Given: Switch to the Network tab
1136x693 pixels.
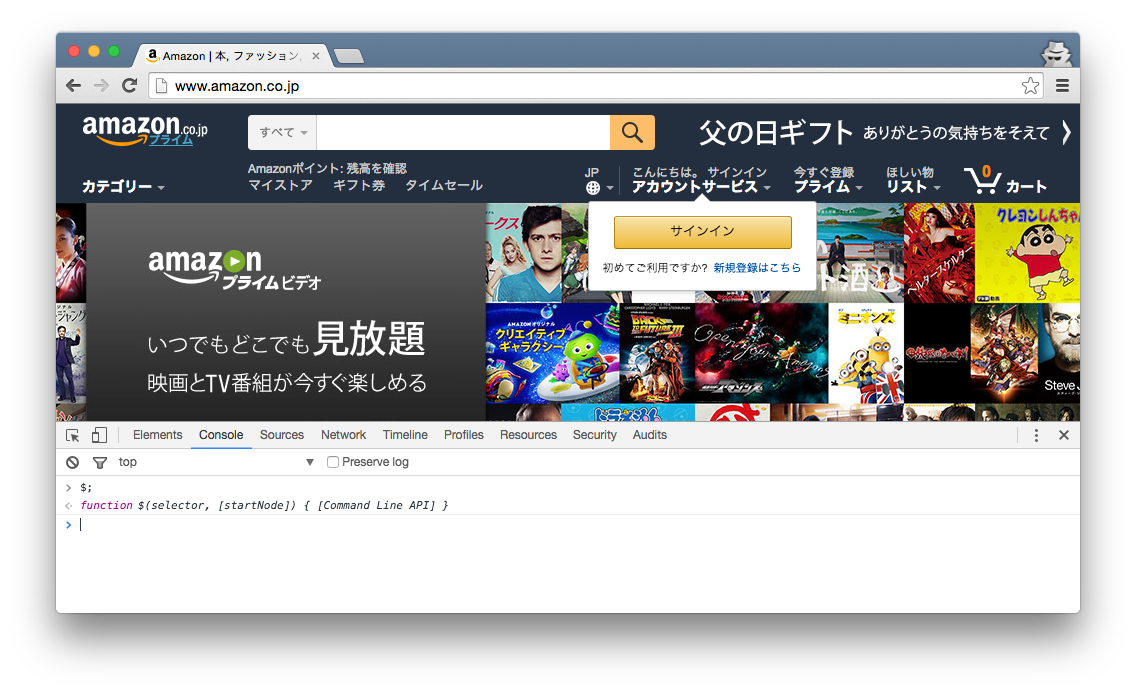Looking at the screenshot, I should tap(343, 435).
